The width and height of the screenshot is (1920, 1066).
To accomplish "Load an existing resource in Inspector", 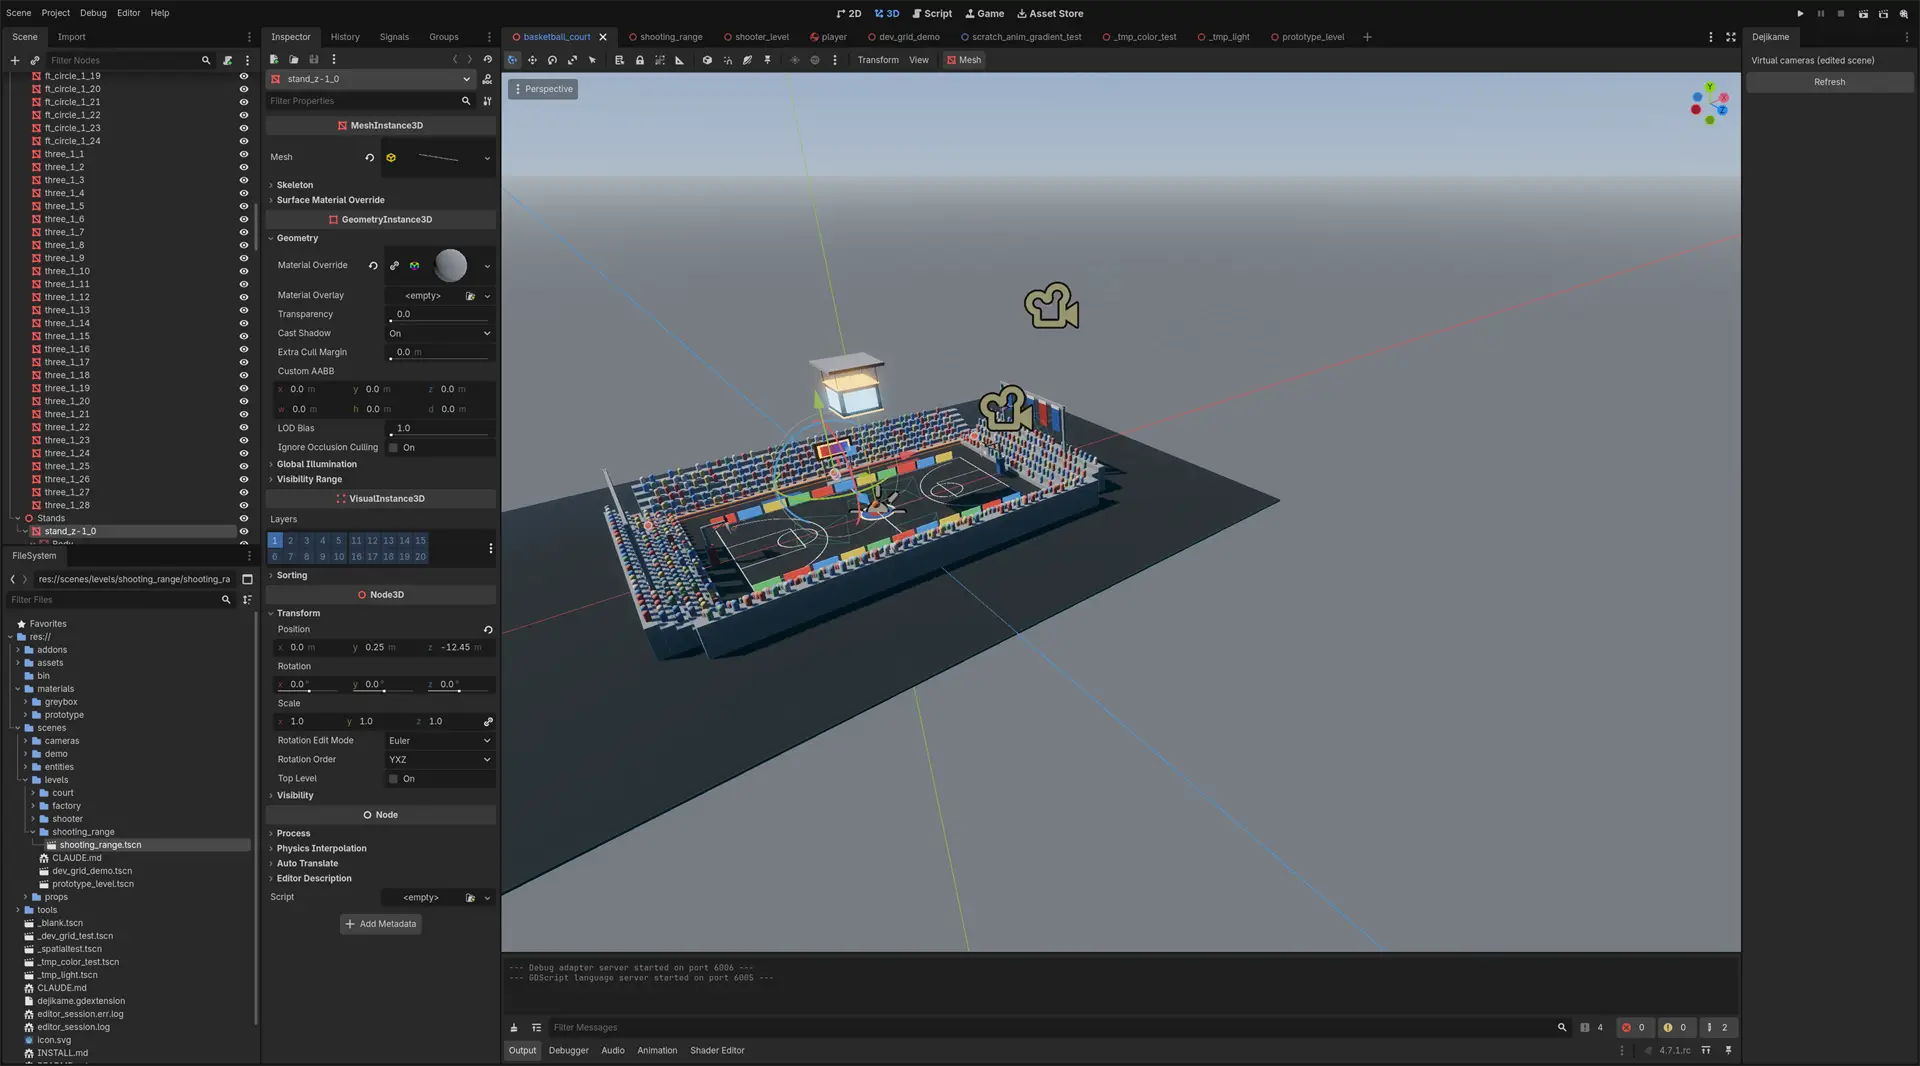I will coord(294,59).
